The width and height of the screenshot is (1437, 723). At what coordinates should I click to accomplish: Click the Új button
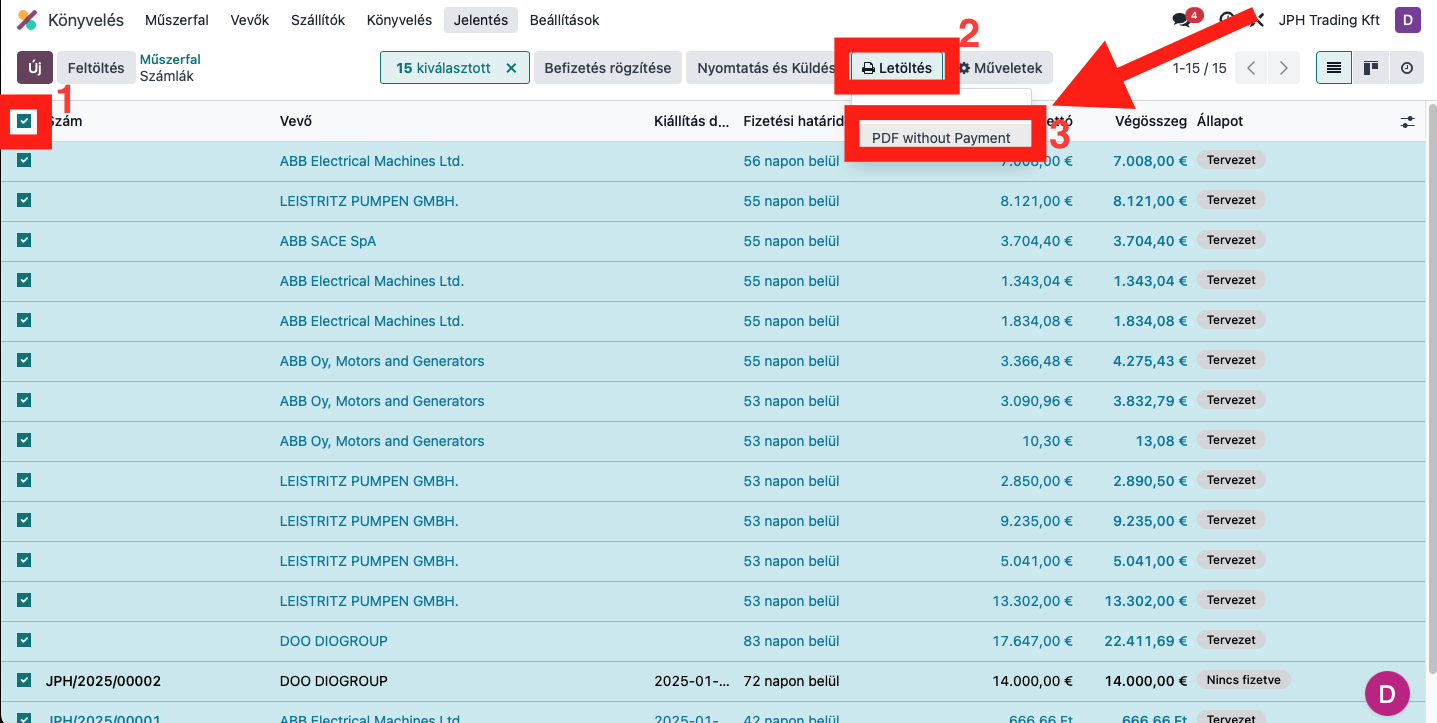pyautogui.click(x=35, y=68)
